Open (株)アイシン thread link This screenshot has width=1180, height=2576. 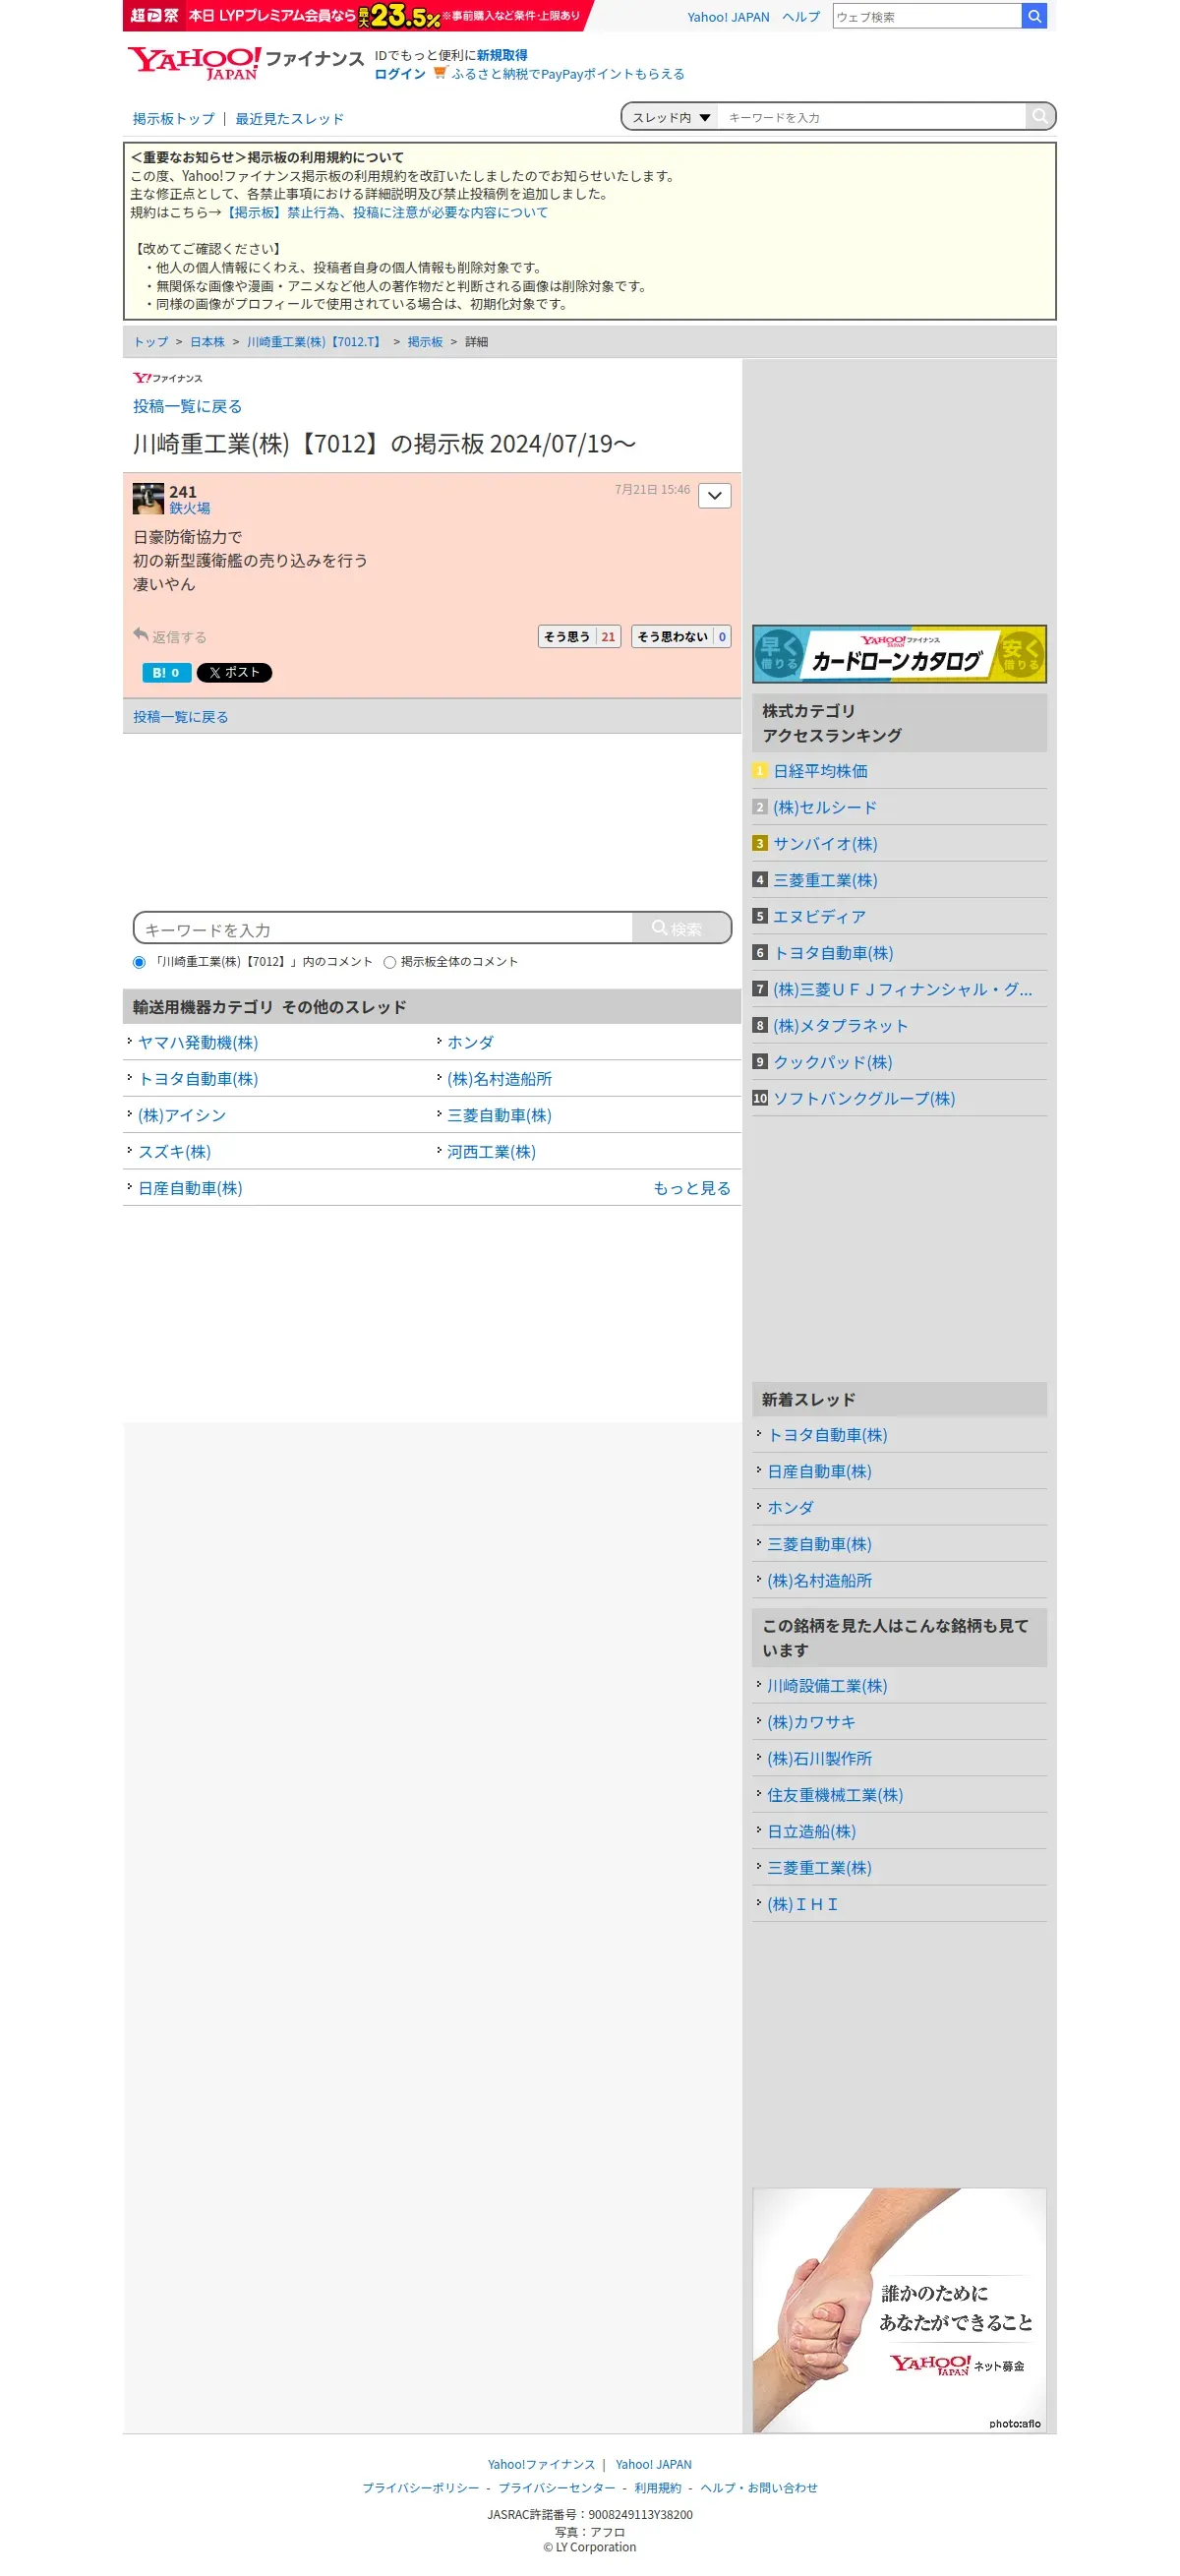tap(182, 1115)
